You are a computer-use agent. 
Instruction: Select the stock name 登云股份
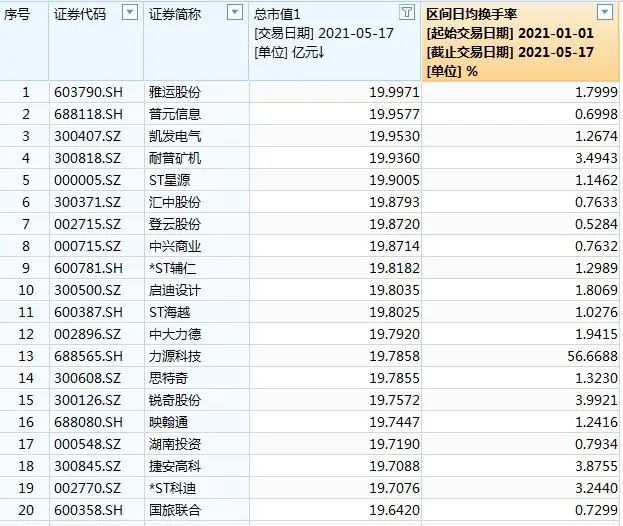175,224
